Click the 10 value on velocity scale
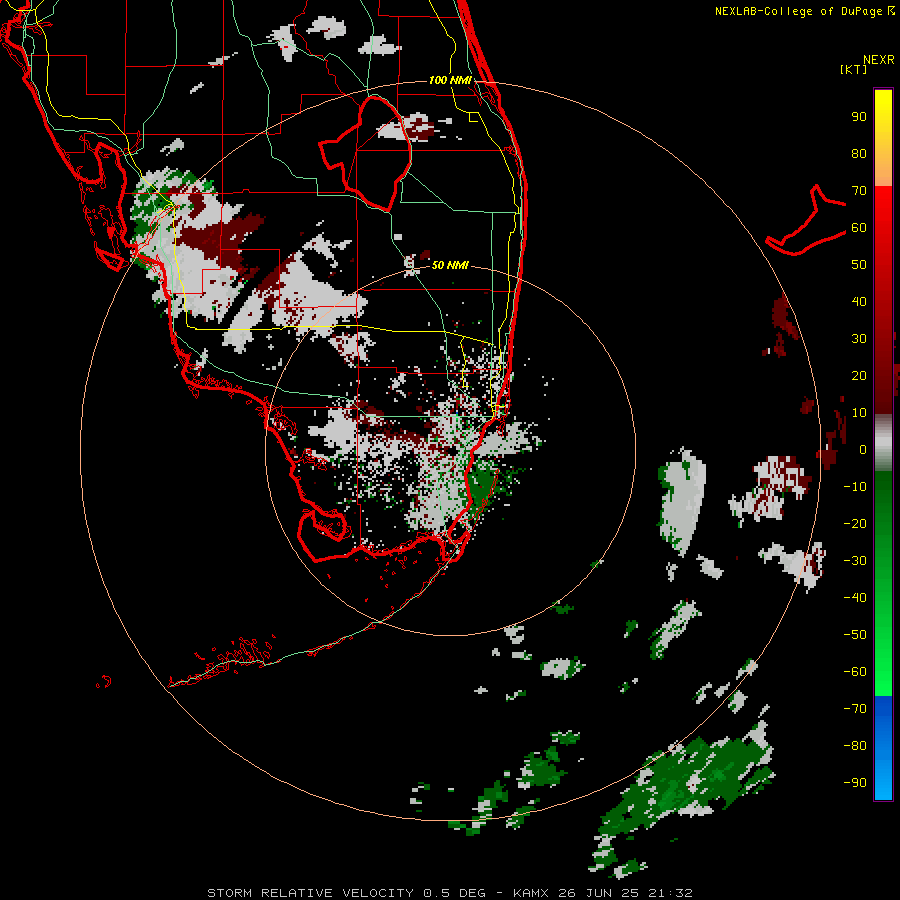Image resolution: width=900 pixels, height=900 pixels. pyautogui.click(x=859, y=413)
